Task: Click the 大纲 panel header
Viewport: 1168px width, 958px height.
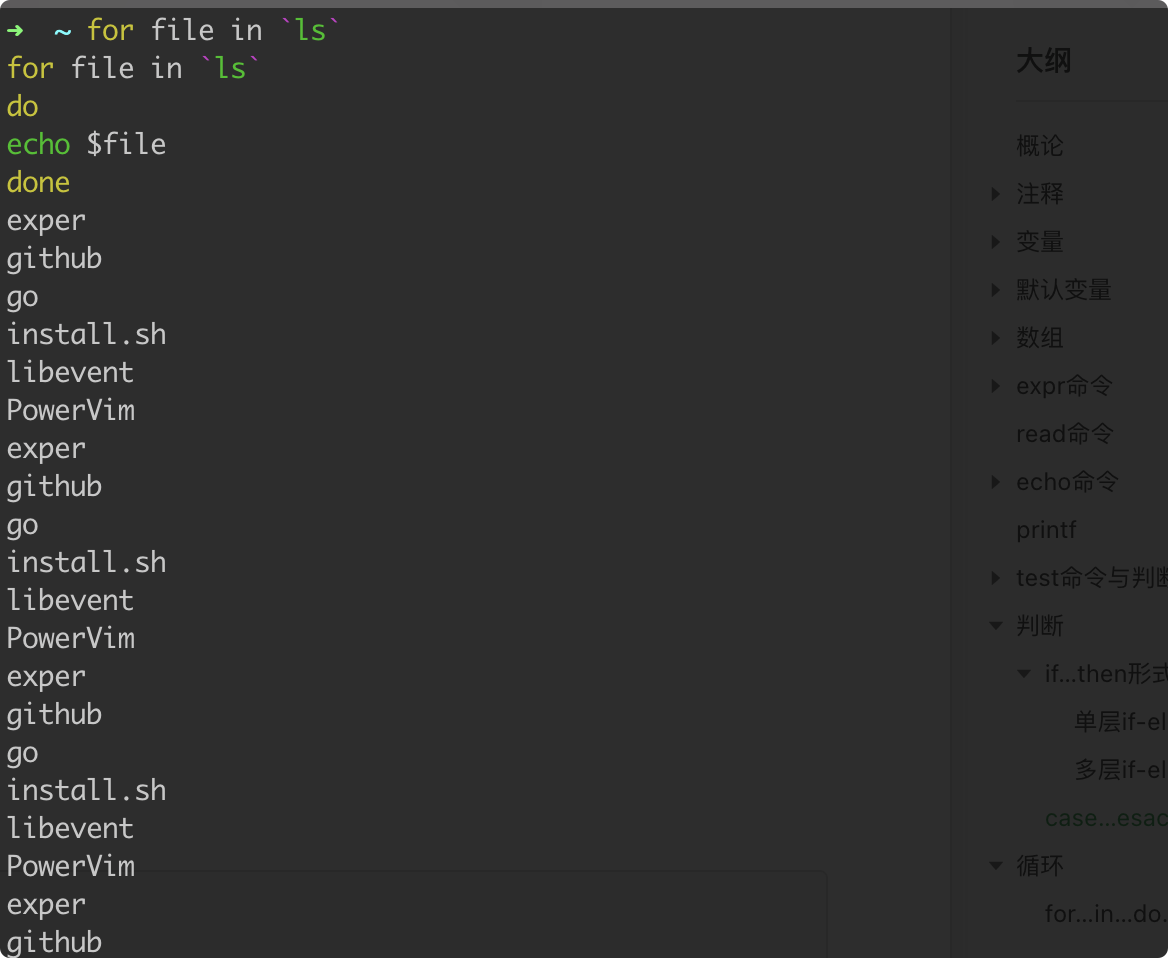Action: tap(1044, 61)
